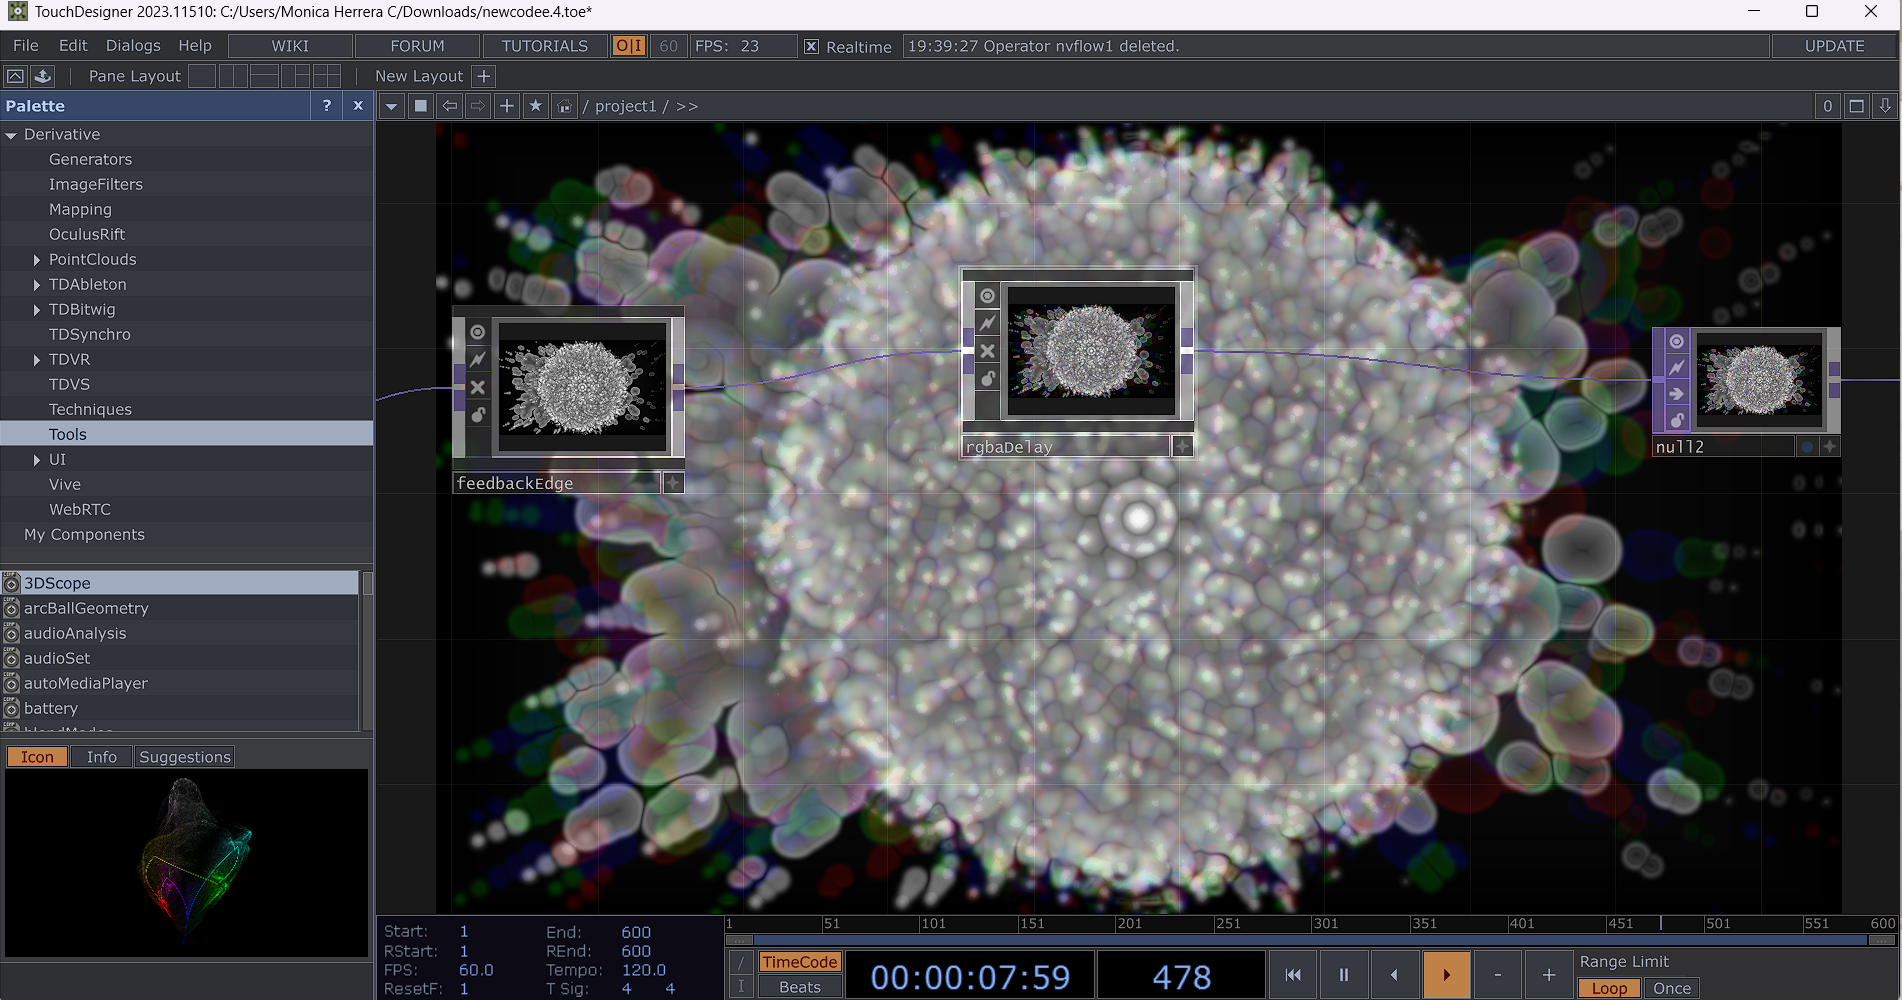Maximize the network pane
Screen dimensions: 1902x1000
pyautogui.click(x=1857, y=106)
